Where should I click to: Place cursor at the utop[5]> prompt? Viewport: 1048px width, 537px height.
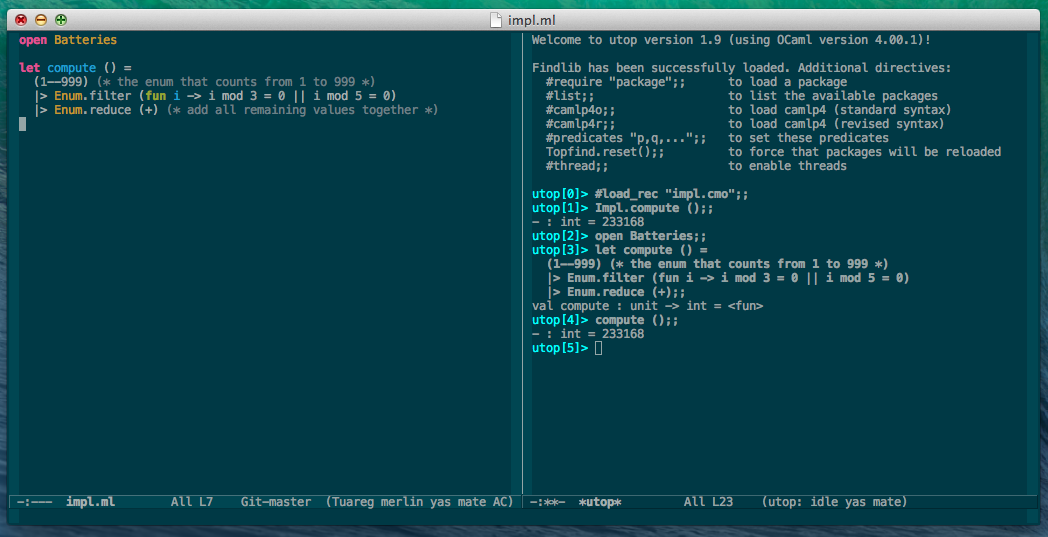(598, 348)
